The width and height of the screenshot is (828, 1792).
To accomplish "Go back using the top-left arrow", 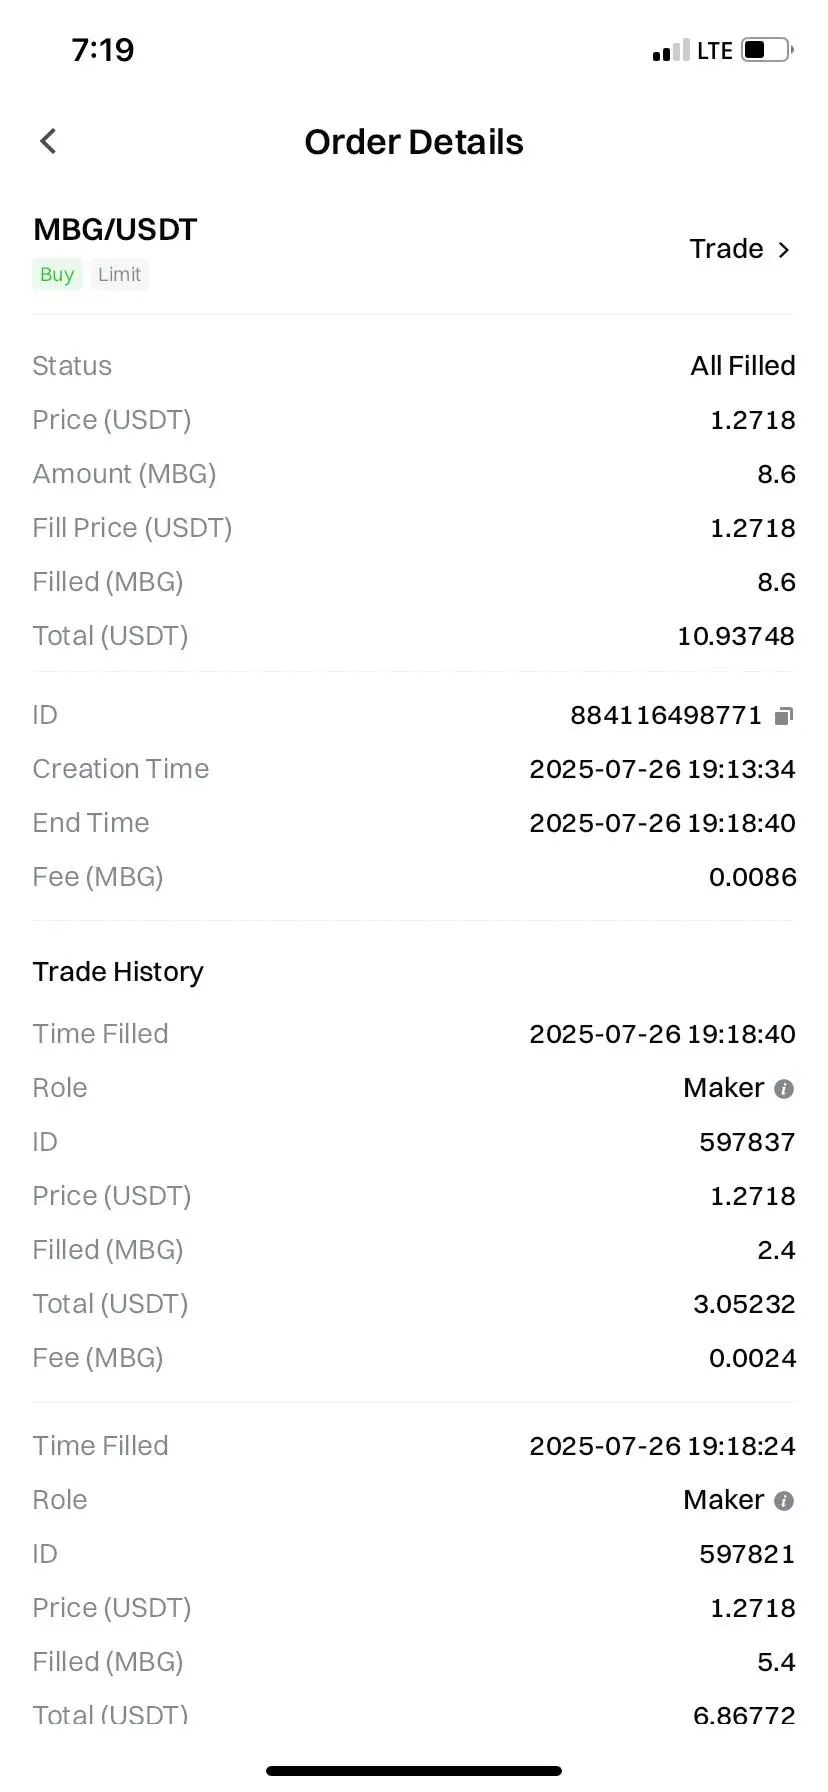I will (x=48, y=141).
